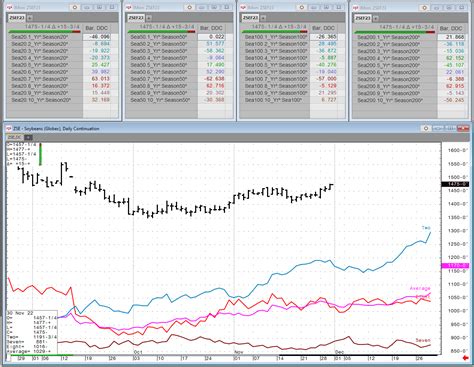Screen dimensions: 474x367
Task: Click value 63.013 in Sea20 monitor
Action: (x=100, y=79)
